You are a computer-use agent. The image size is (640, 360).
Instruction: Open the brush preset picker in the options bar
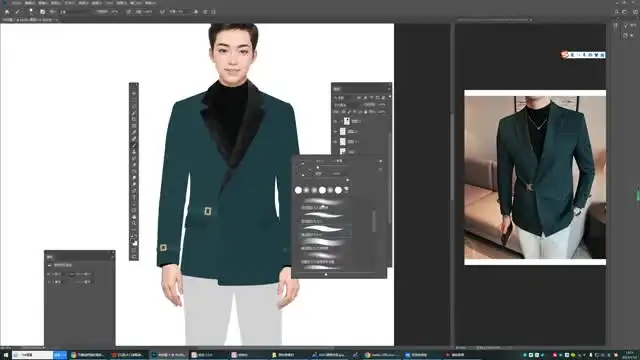tap(31, 12)
